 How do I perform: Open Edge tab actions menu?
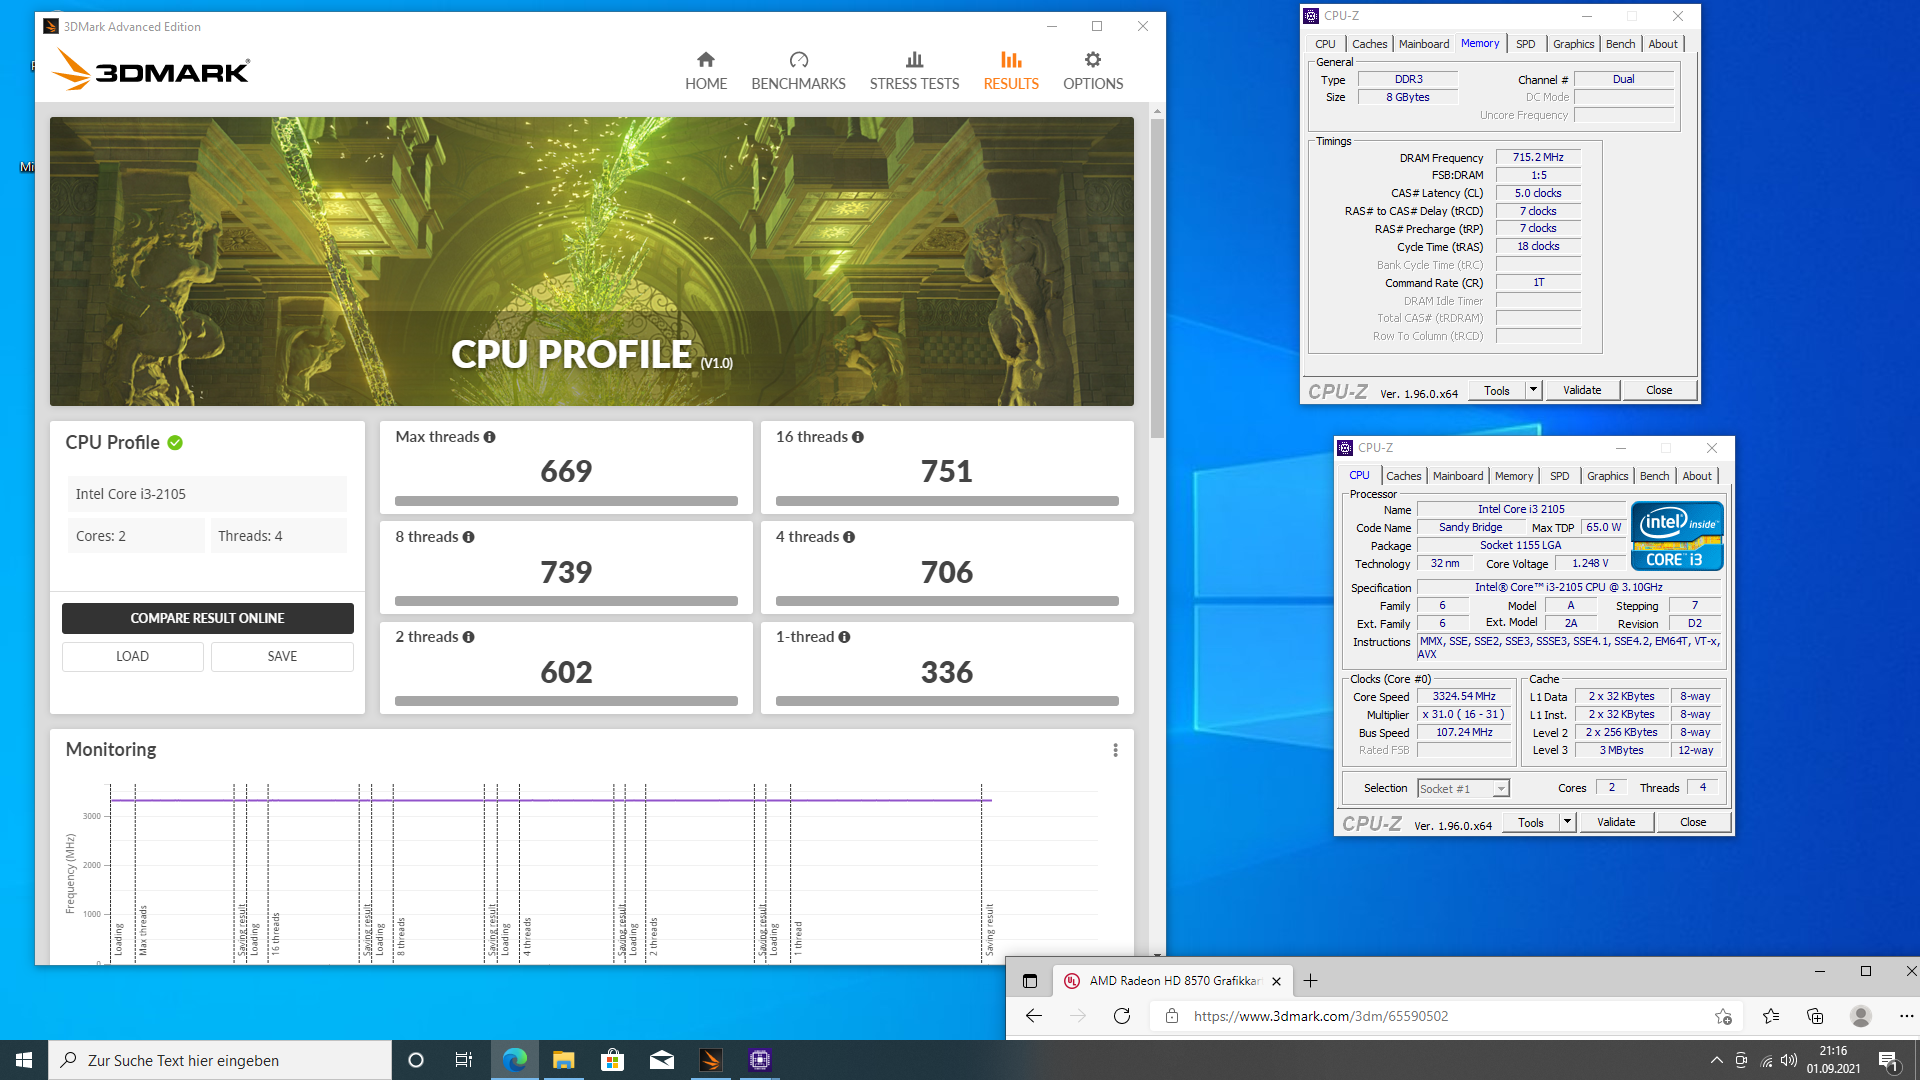pyautogui.click(x=1029, y=981)
